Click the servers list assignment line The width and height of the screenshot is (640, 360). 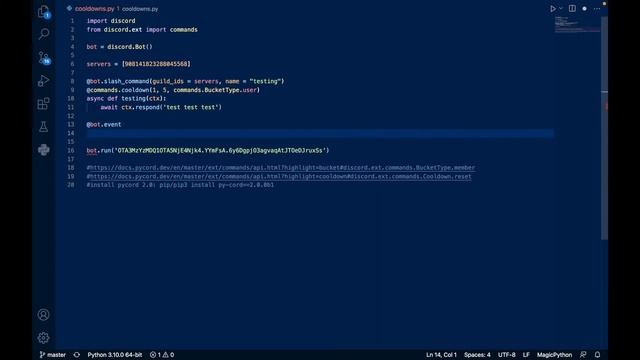(x=139, y=64)
